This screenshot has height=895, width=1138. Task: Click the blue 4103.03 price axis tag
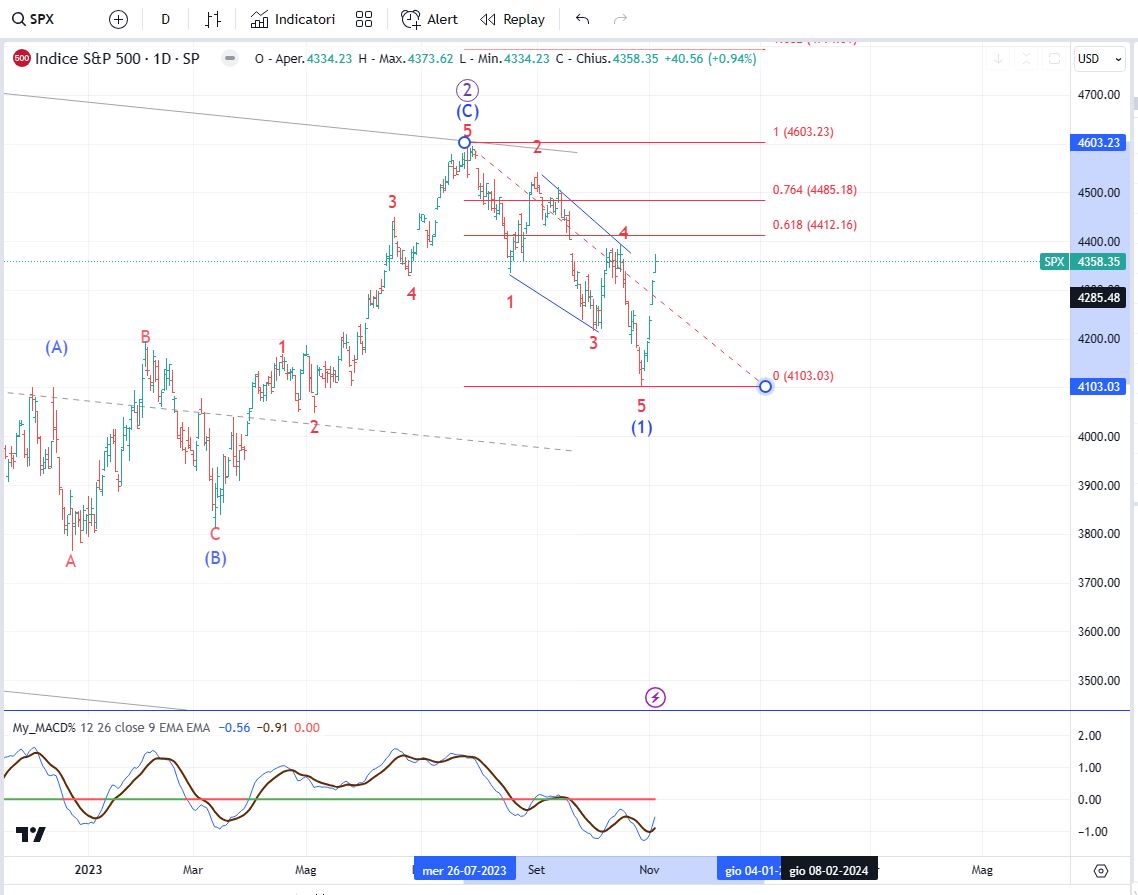point(1099,387)
